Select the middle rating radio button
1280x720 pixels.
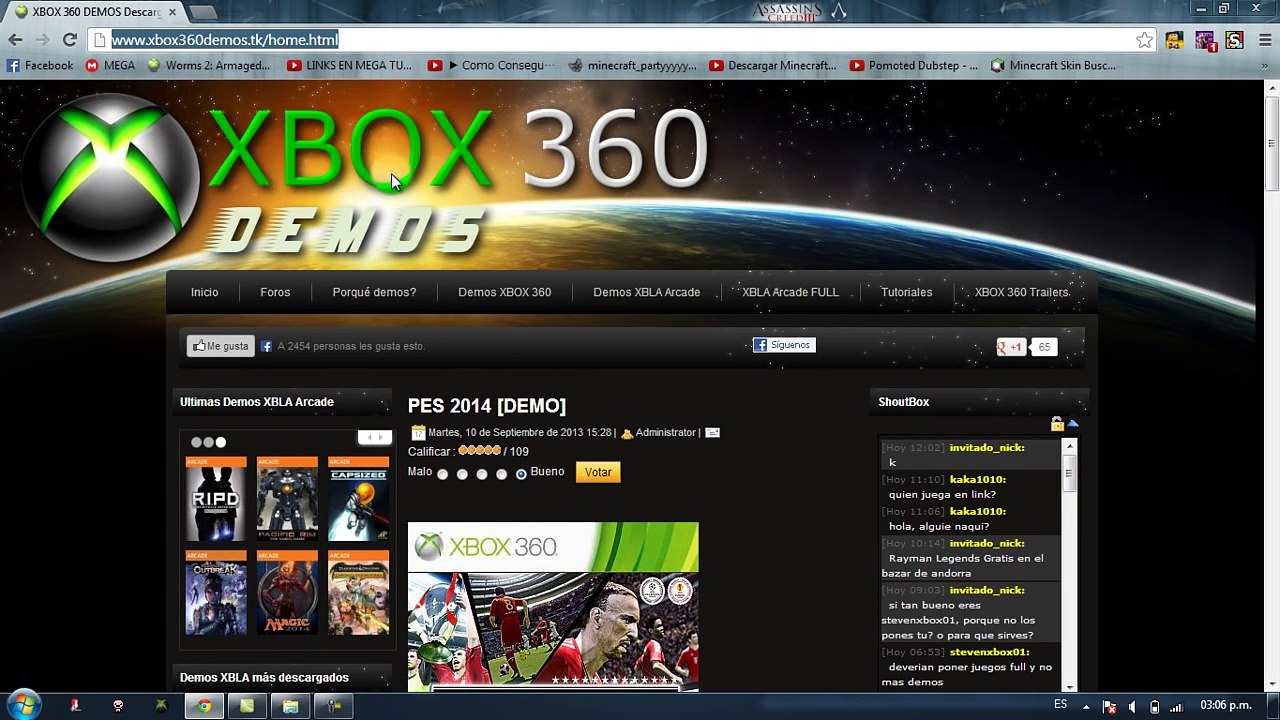(x=482, y=474)
